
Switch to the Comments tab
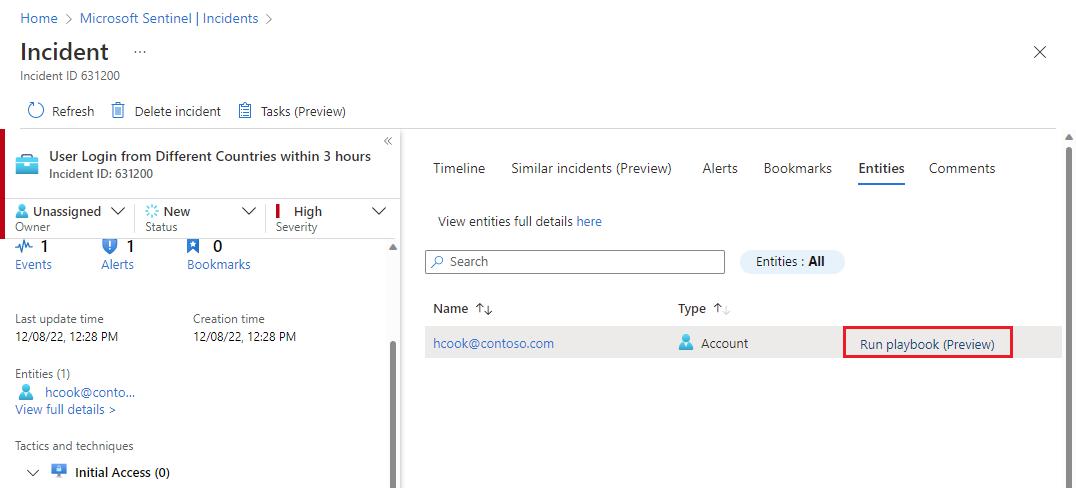point(961,168)
